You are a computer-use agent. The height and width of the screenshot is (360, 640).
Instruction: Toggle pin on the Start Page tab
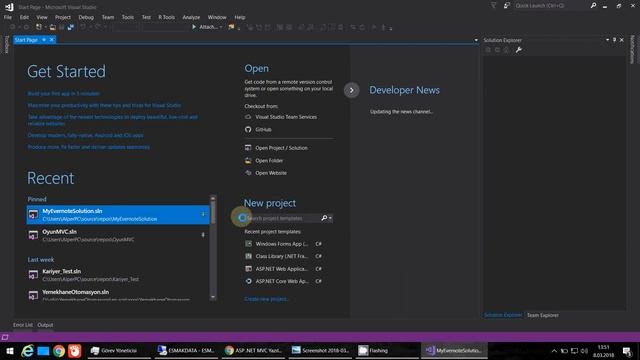click(44, 40)
